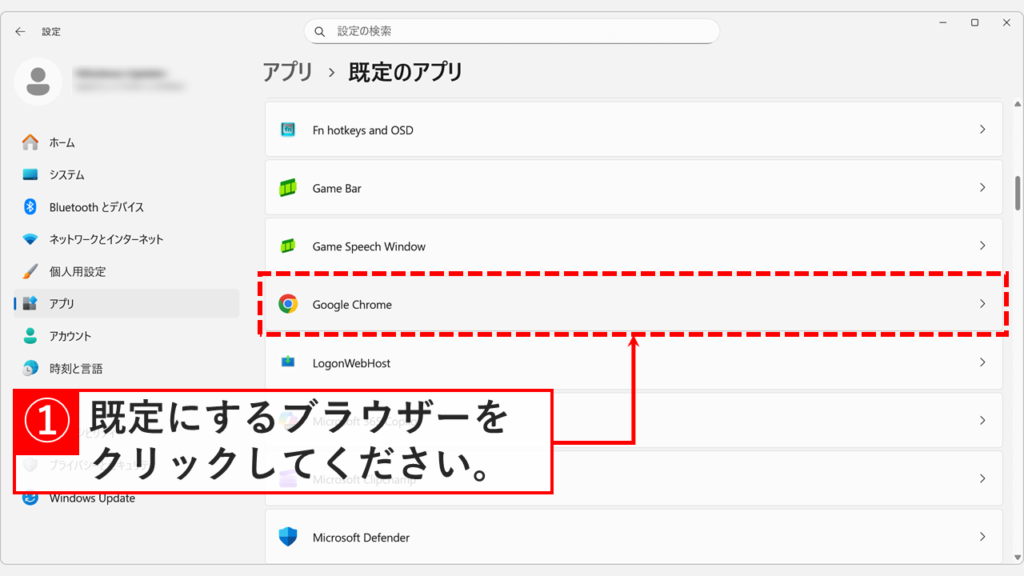Click the LogonWebHost app icon

[x=290, y=363]
